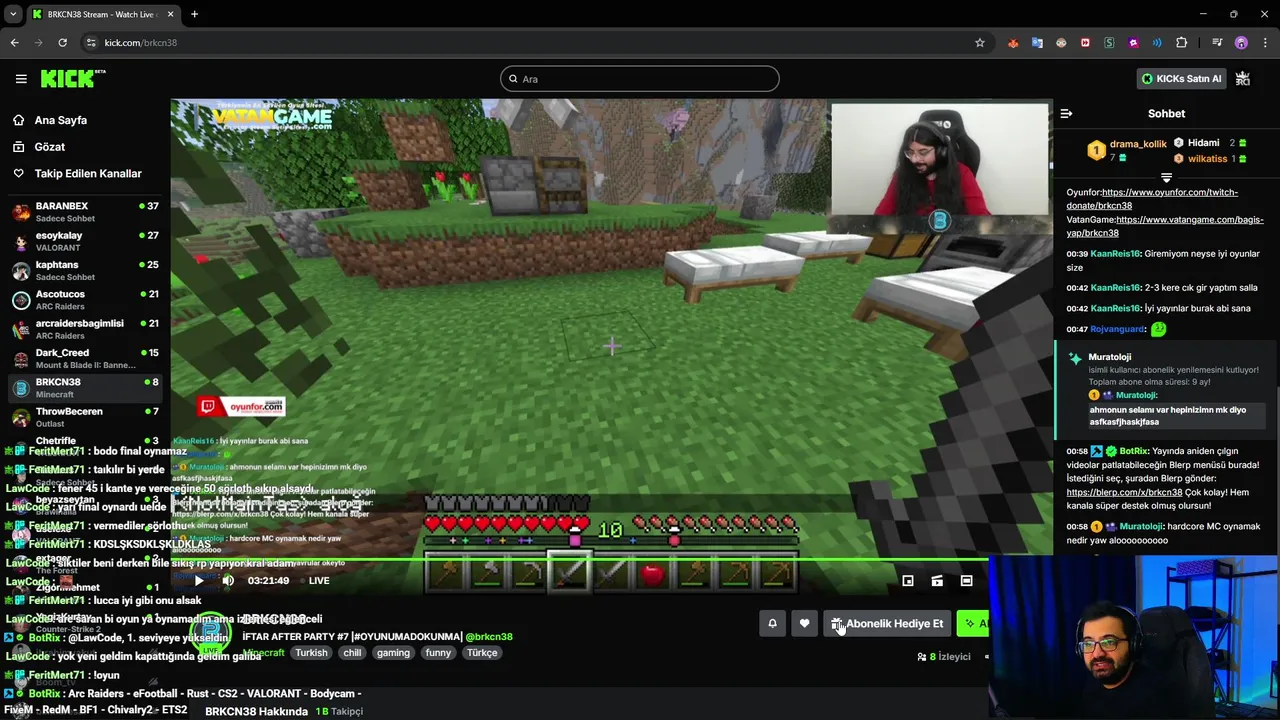This screenshot has width=1280, height=720.
Task: Open BARANBEX channel in sidebar
Action: (85, 211)
